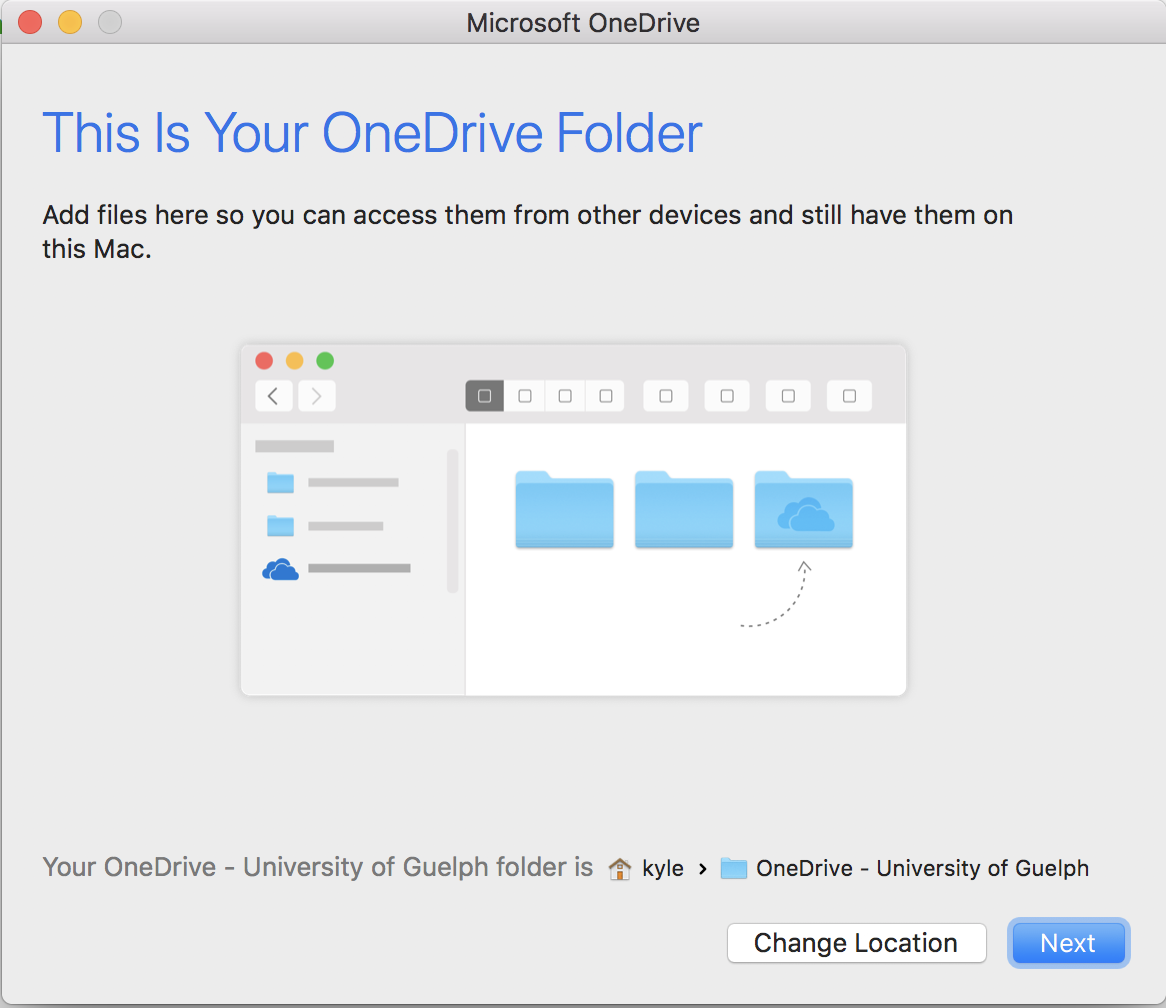Click the first blue folder in the Finder illustration

[x=563, y=510]
